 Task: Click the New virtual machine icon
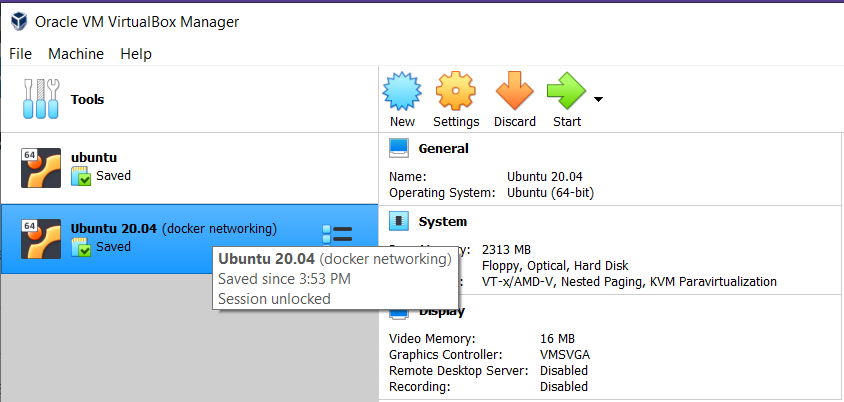click(x=402, y=91)
